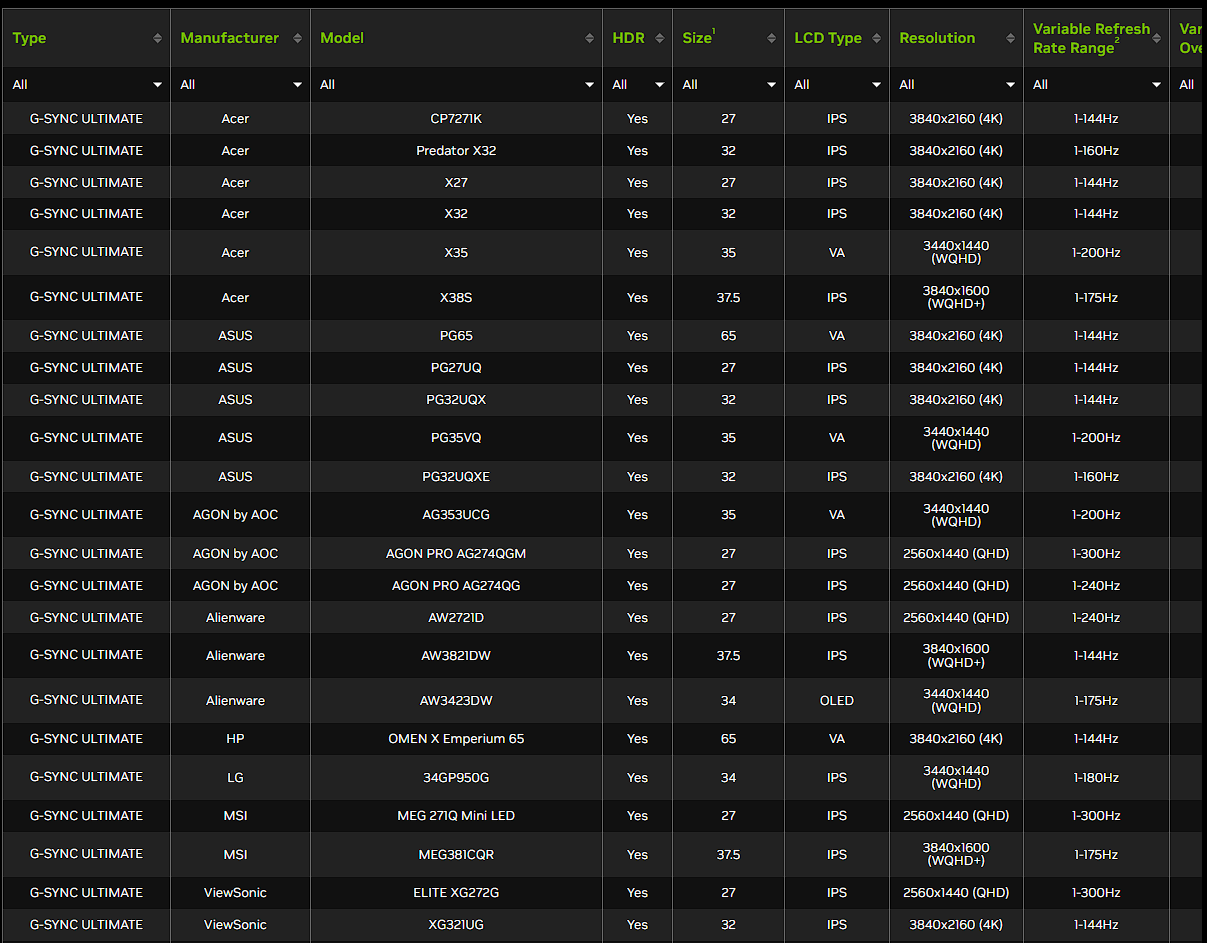Click the PG35VQ model cell

(x=457, y=438)
